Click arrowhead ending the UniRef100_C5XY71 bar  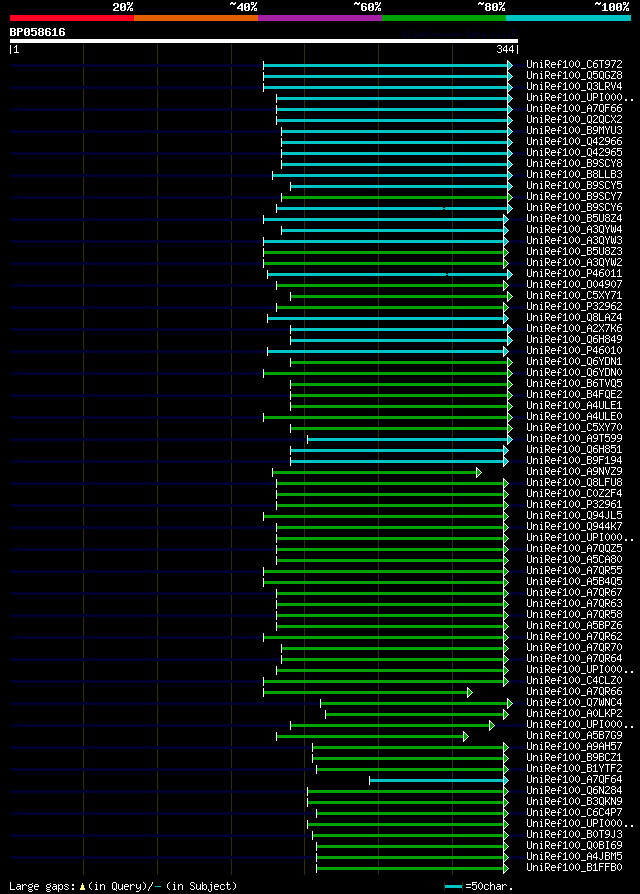pyautogui.click(x=510, y=296)
